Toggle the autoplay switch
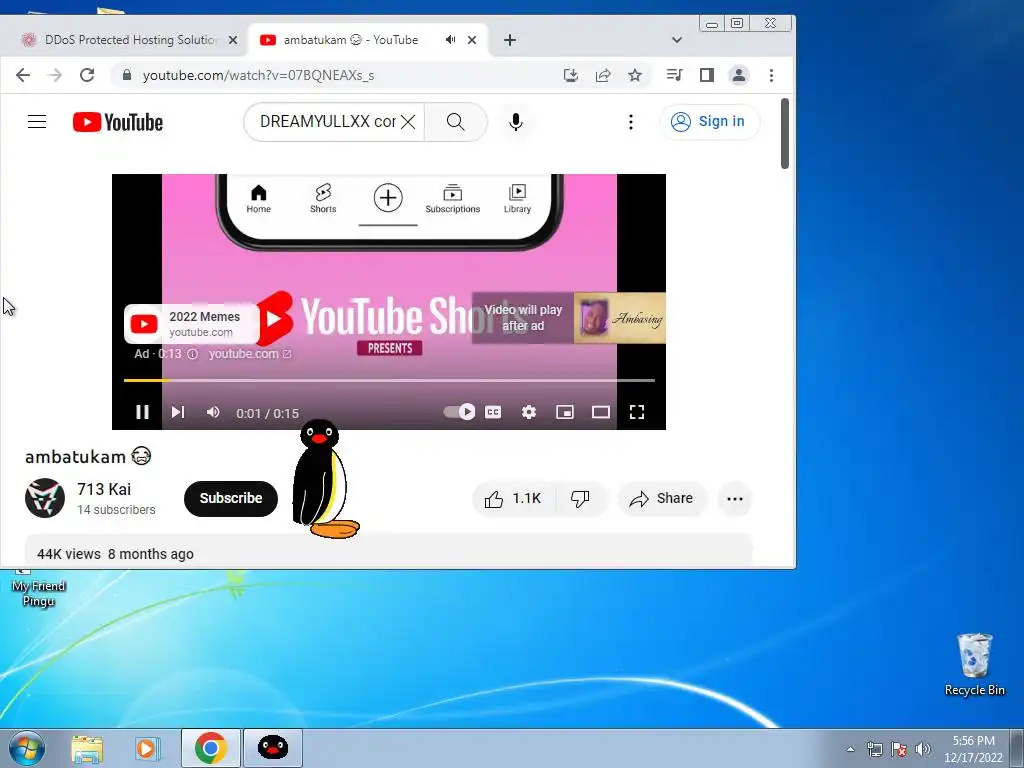The height and width of the screenshot is (768, 1024). (x=460, y=411)
